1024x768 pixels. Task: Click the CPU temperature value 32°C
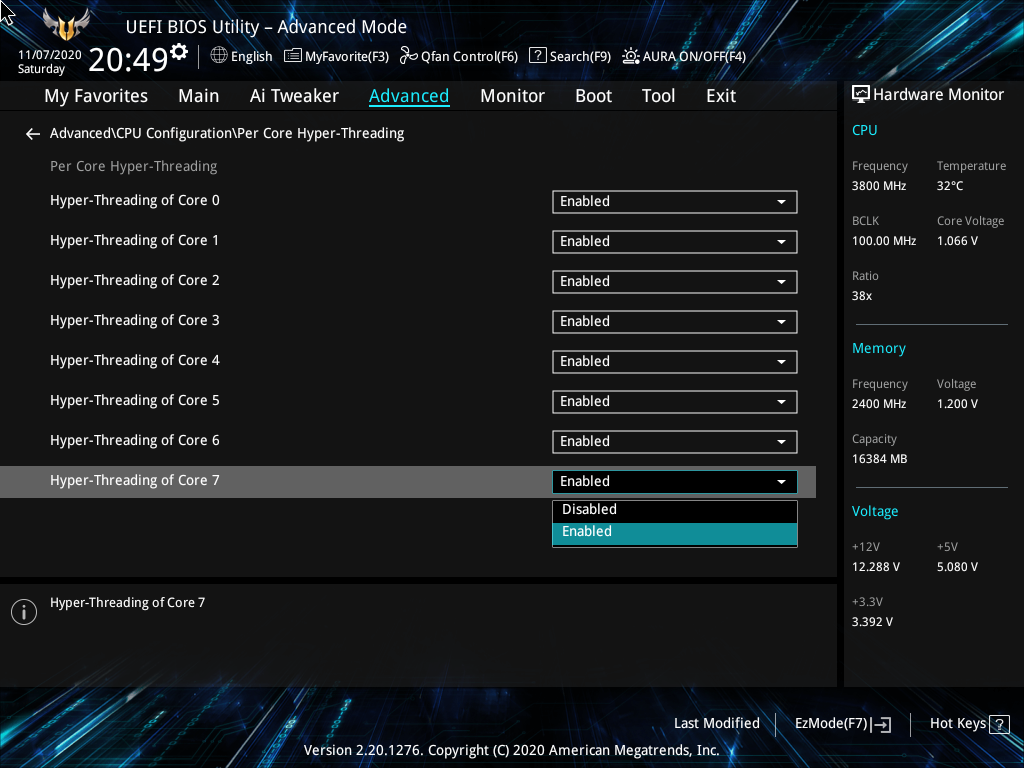point(950,186)
